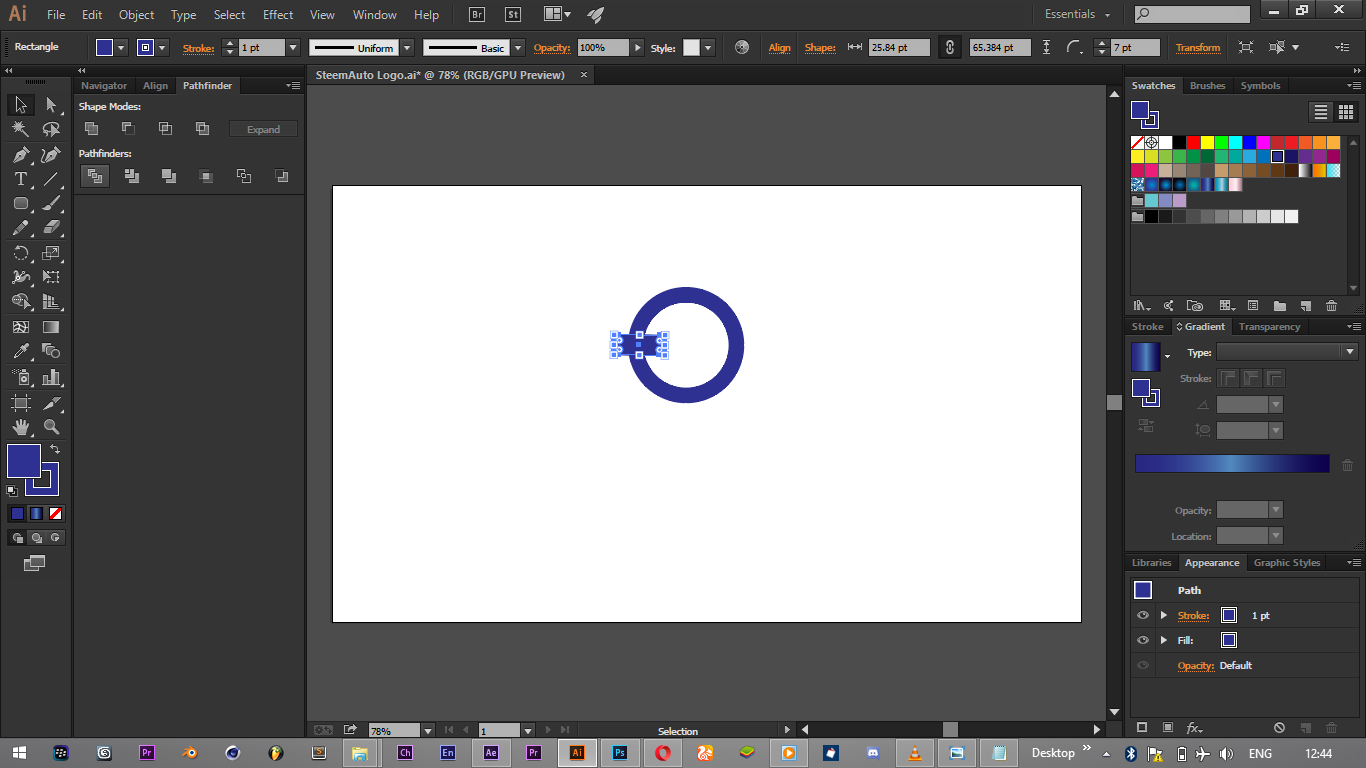
Task: Activate the Zoom tool
Action: point(51,427)
